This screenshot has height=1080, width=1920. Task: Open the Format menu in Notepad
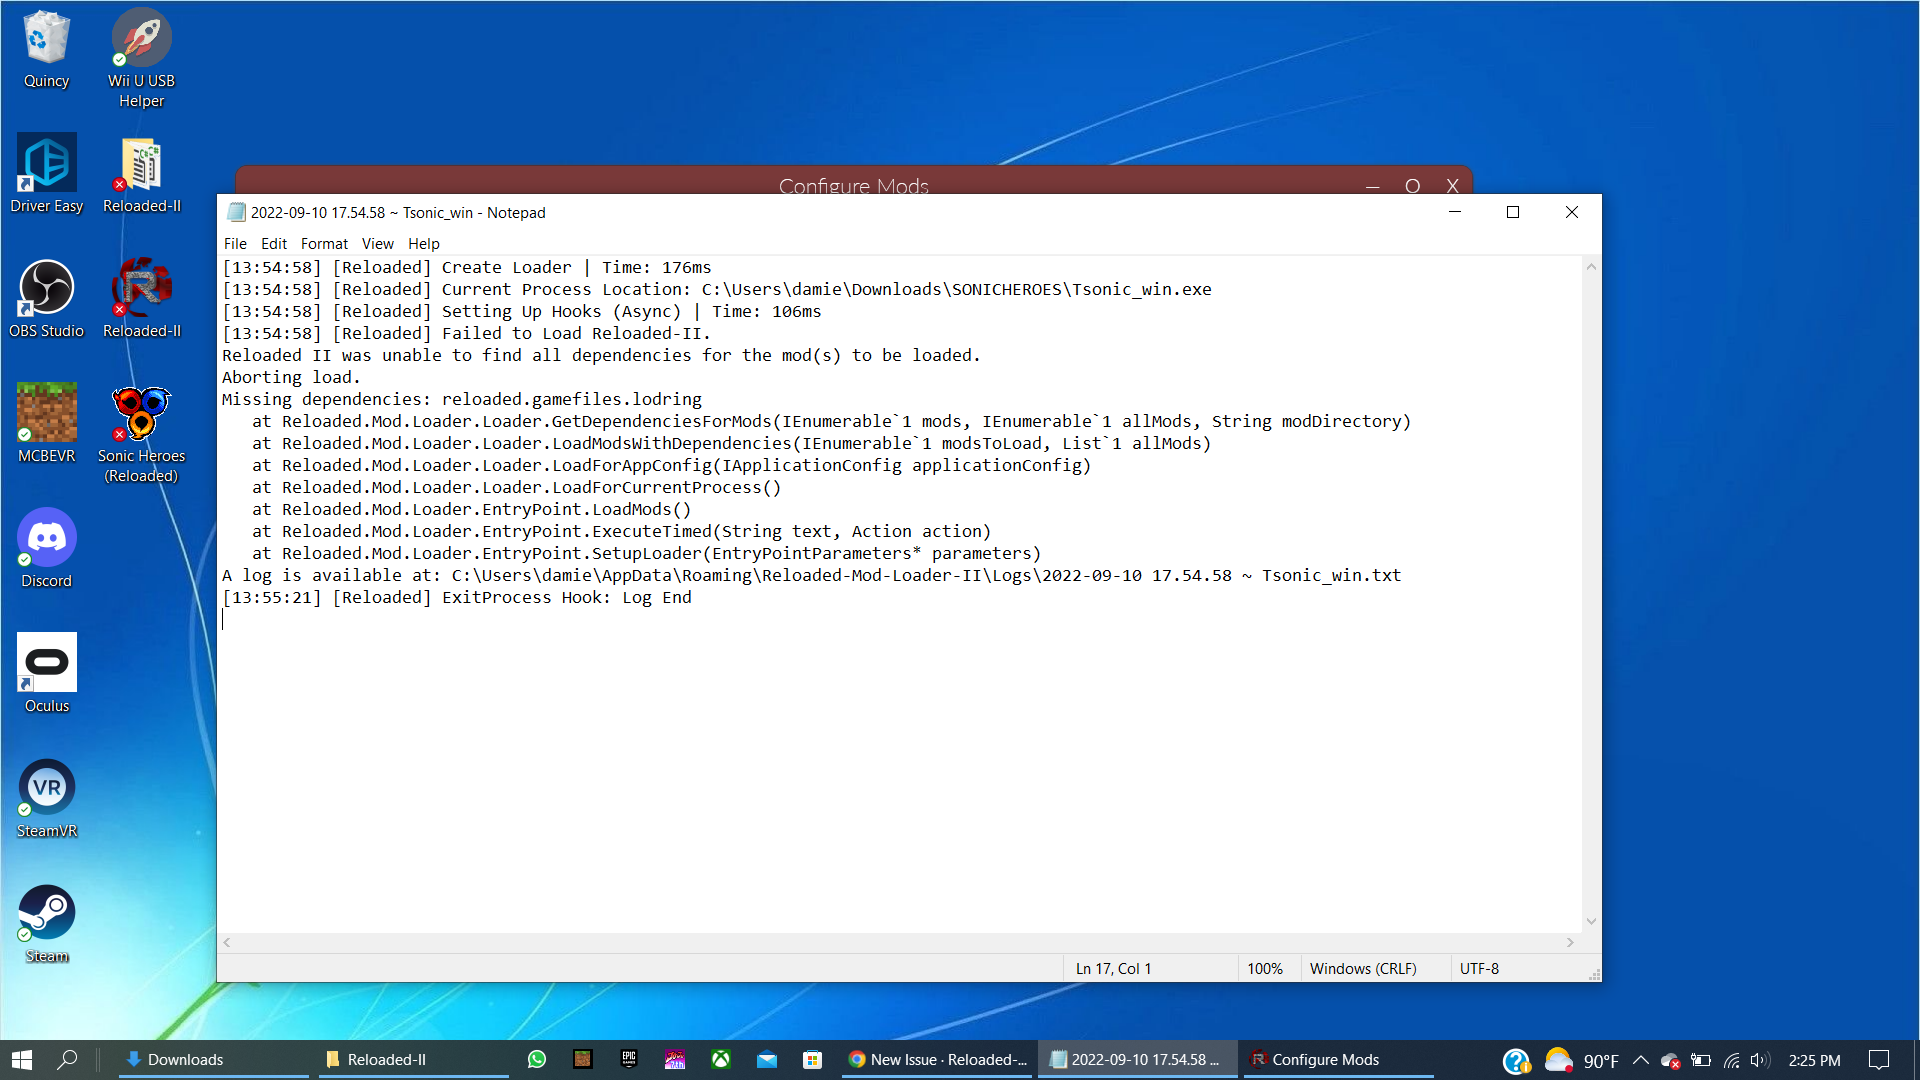pyautogui.click(x=324, y=243)
